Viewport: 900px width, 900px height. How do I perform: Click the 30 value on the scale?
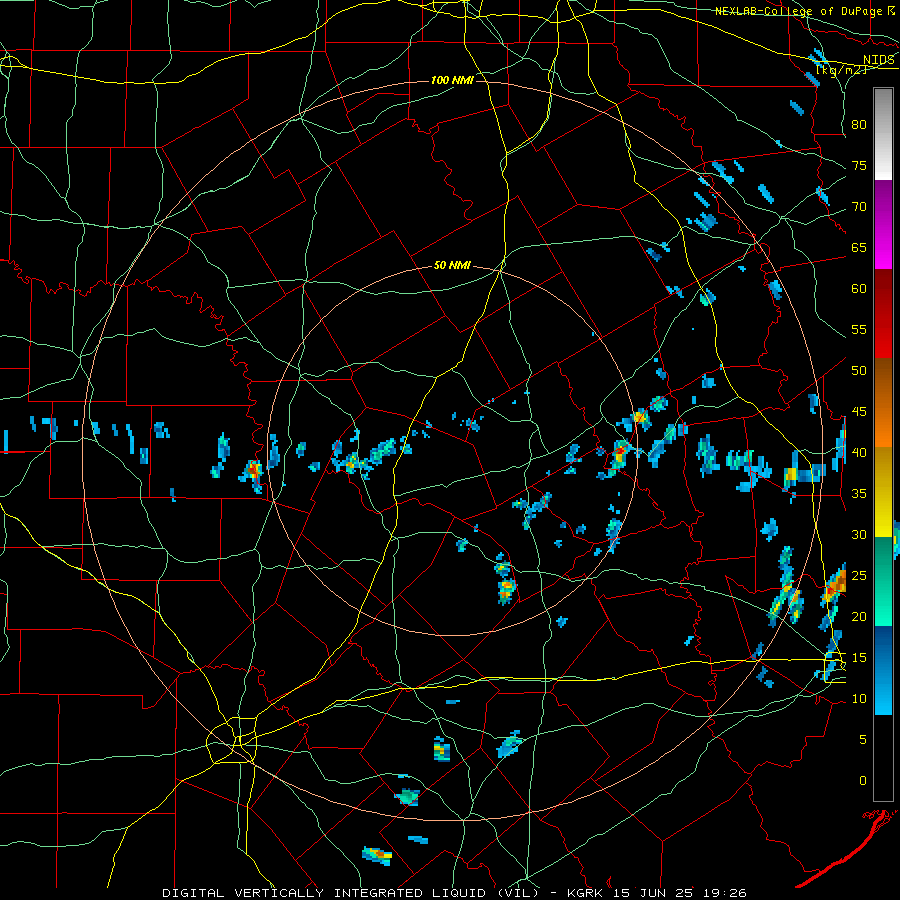[x=859, y=534]
